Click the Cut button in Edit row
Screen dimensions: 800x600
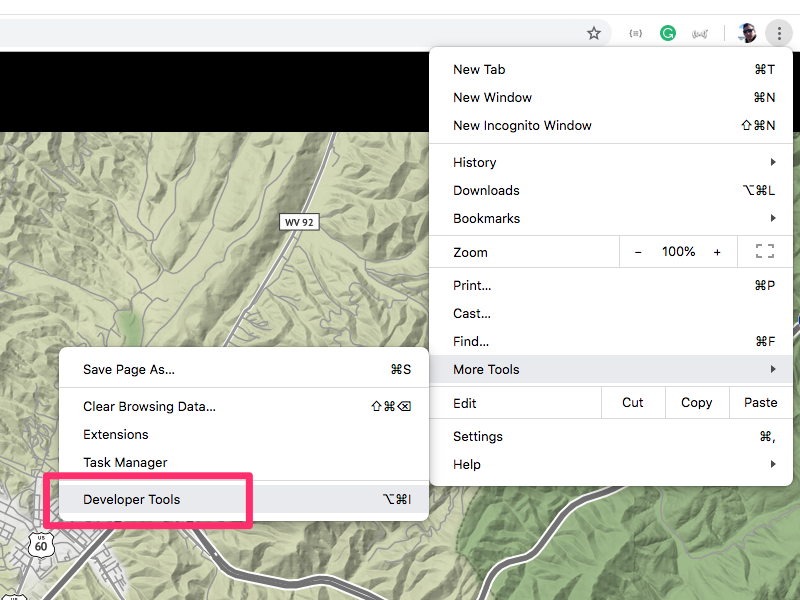(x=633, y=402)
